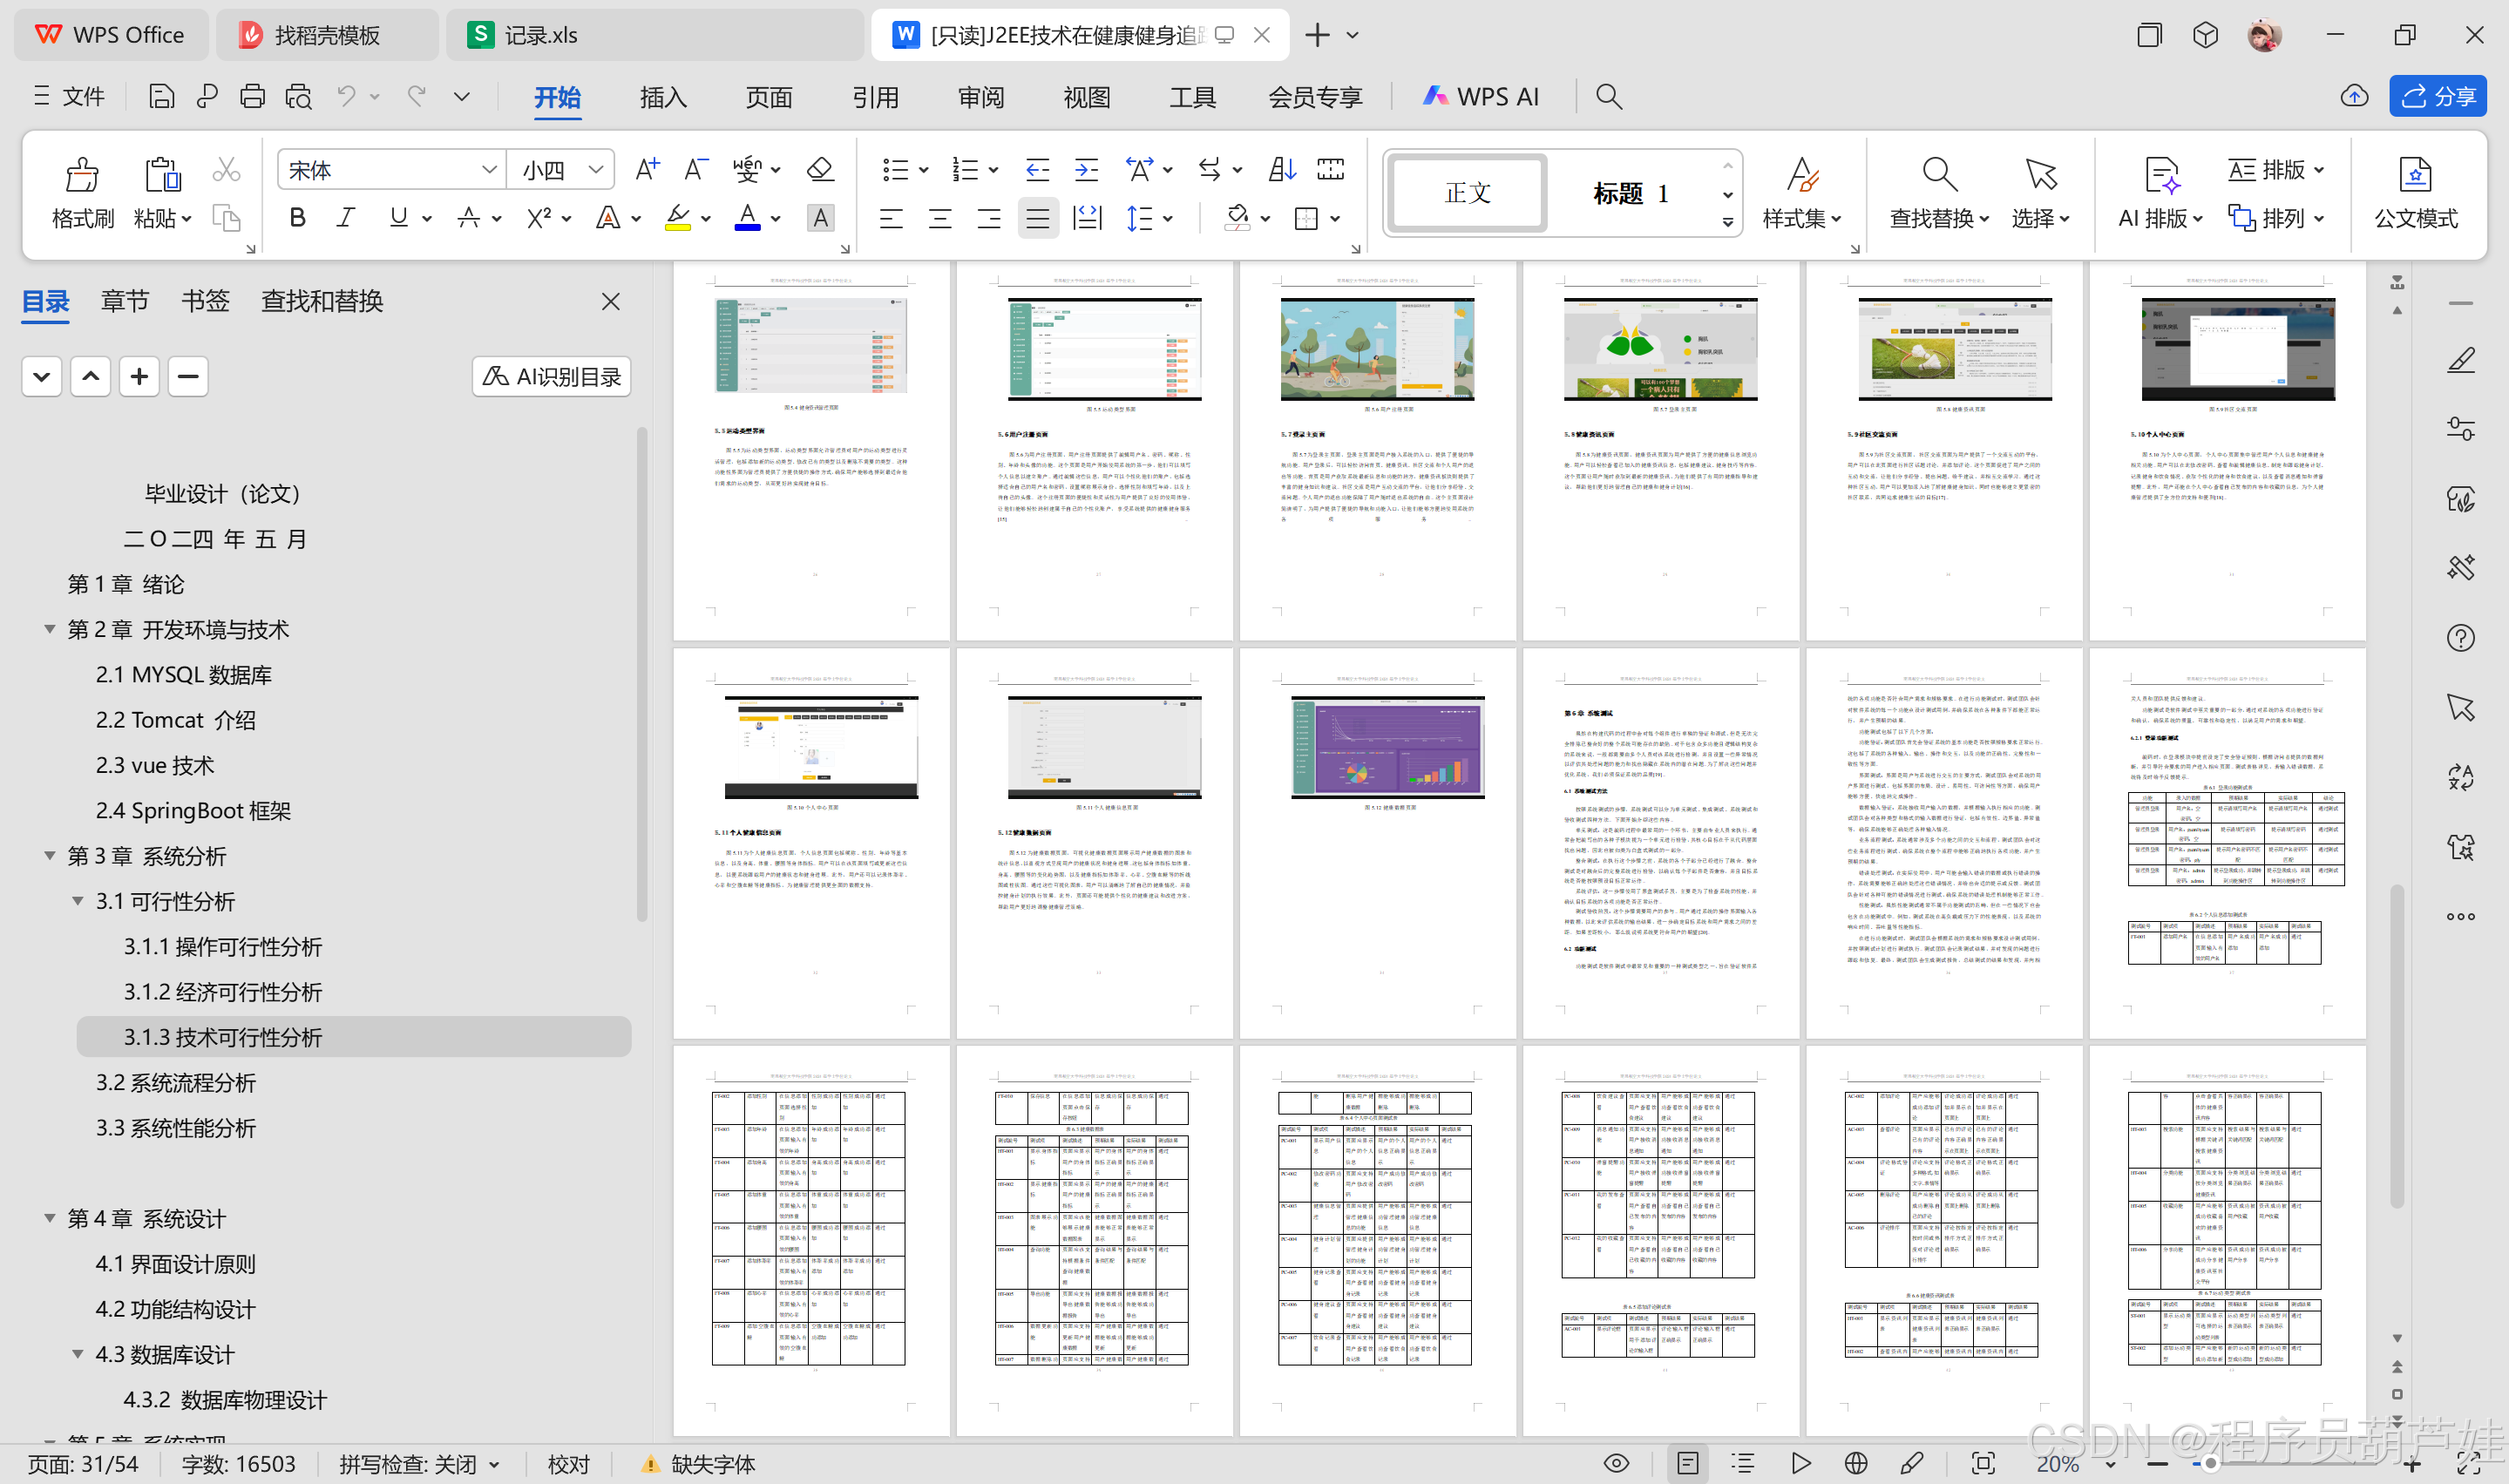Collapse the 第 2 章 开发环境与技术 tree node
Image resolution: width=2509 pixels, height=1484 pixels.
pos(49,629)
